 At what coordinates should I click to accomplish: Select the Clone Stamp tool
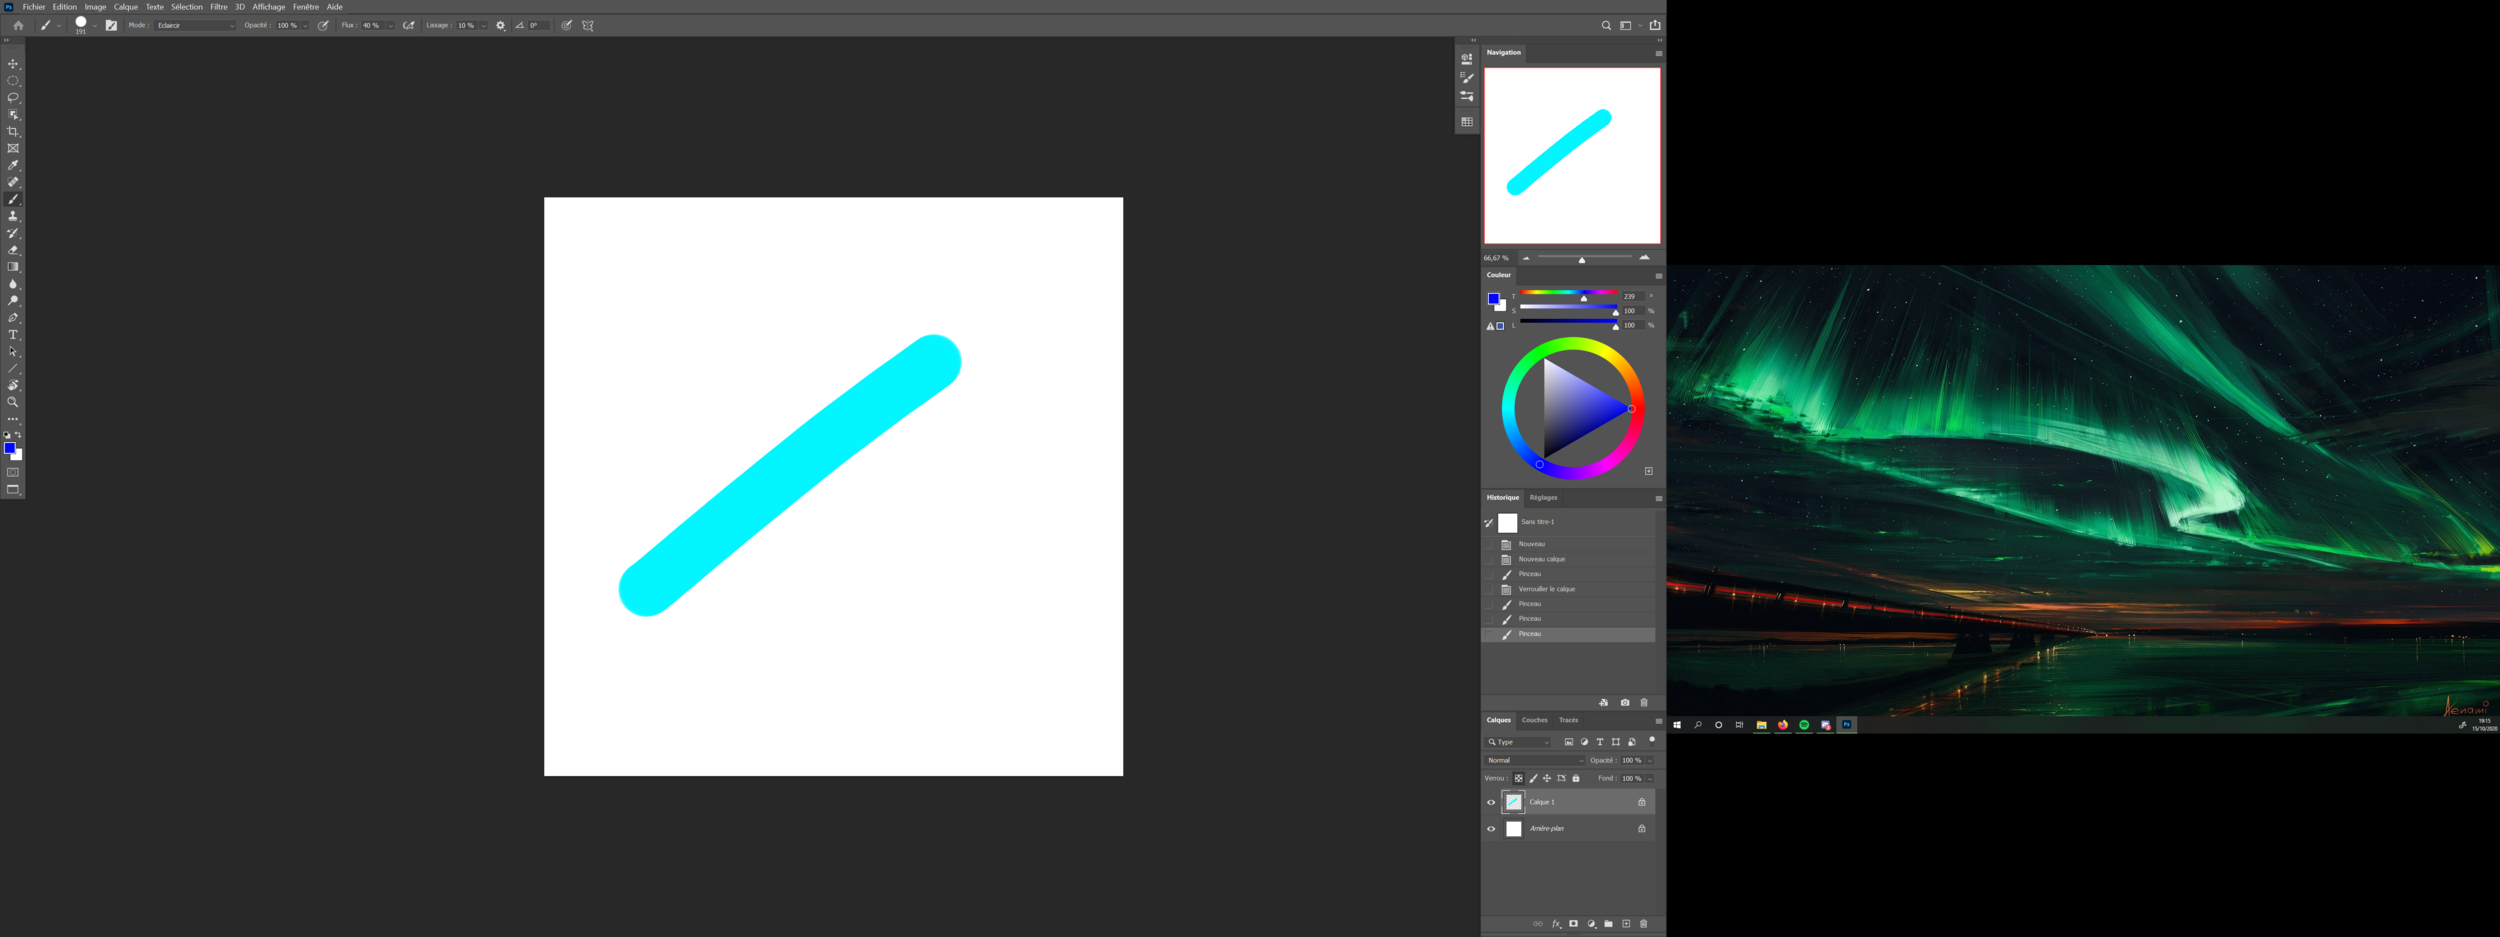coord(13,216)
